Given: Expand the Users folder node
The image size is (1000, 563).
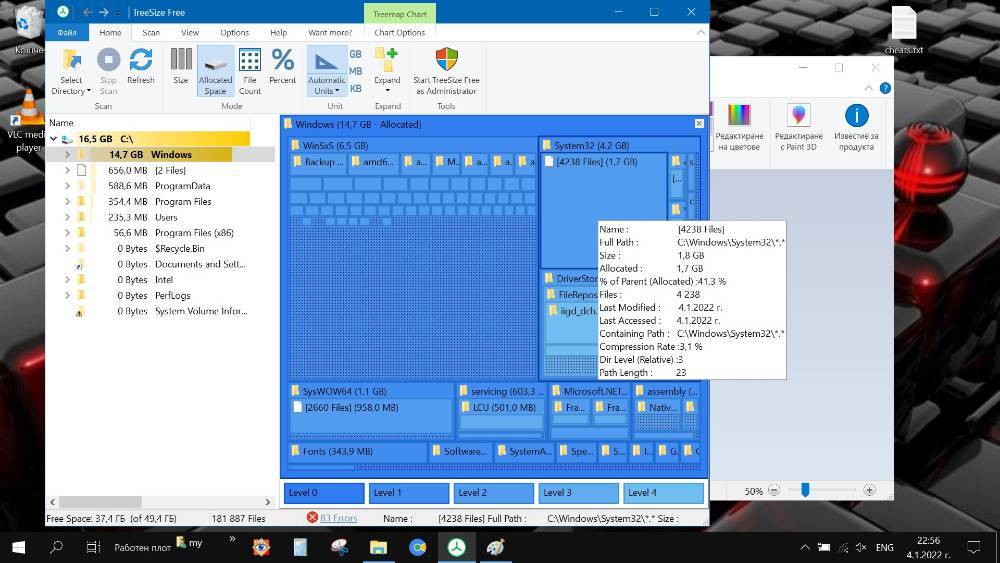Looking at the screenshot, I should tap(67, 217).
